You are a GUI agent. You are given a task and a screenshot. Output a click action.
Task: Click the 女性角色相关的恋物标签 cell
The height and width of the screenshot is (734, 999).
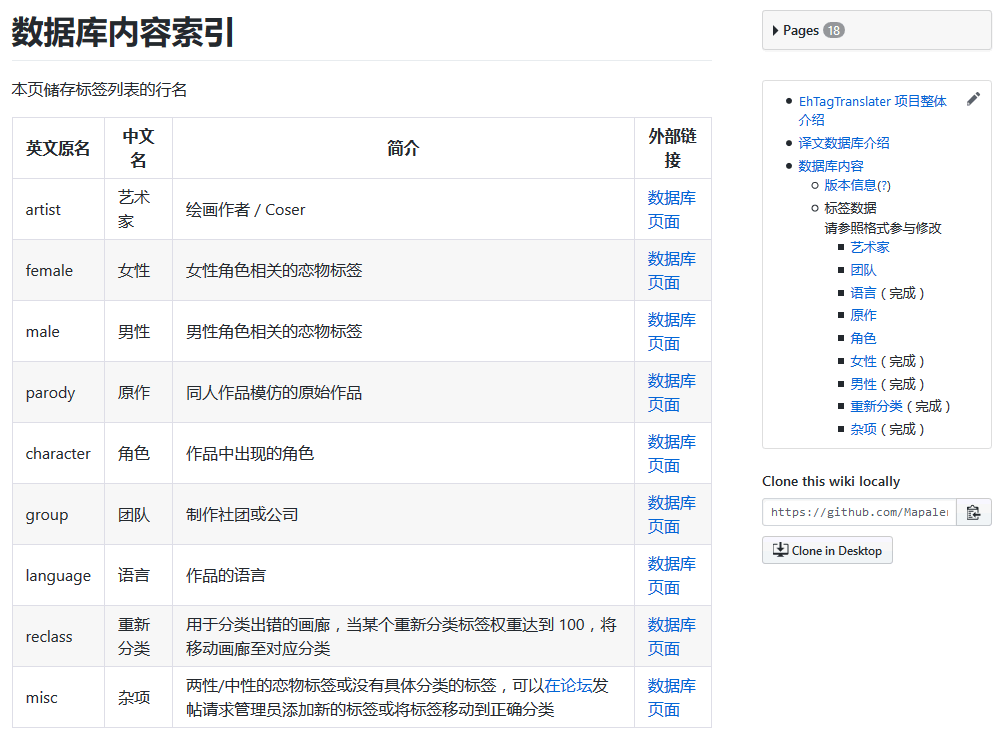[403, 271]
